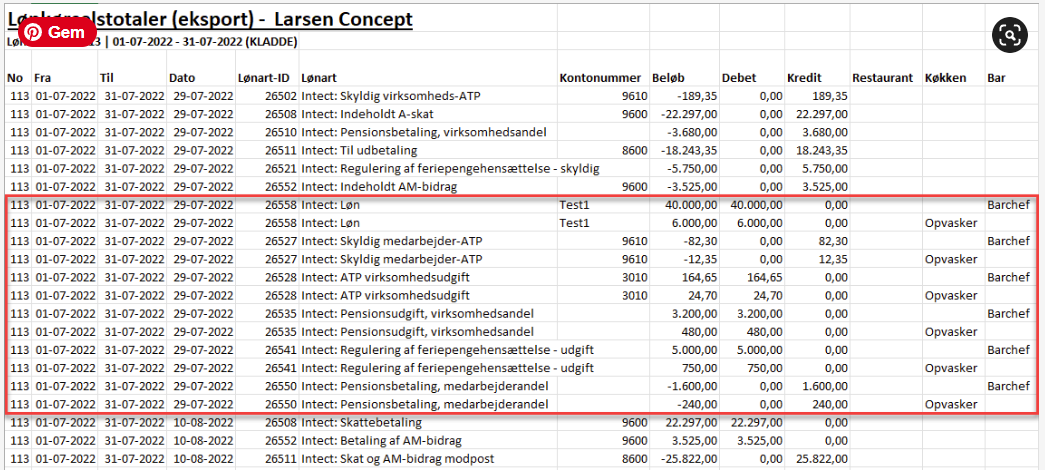Viewport: 1045px width, 470px height.
Task: Select the Kredit cell 5.750,00
Action: point(826,169)
